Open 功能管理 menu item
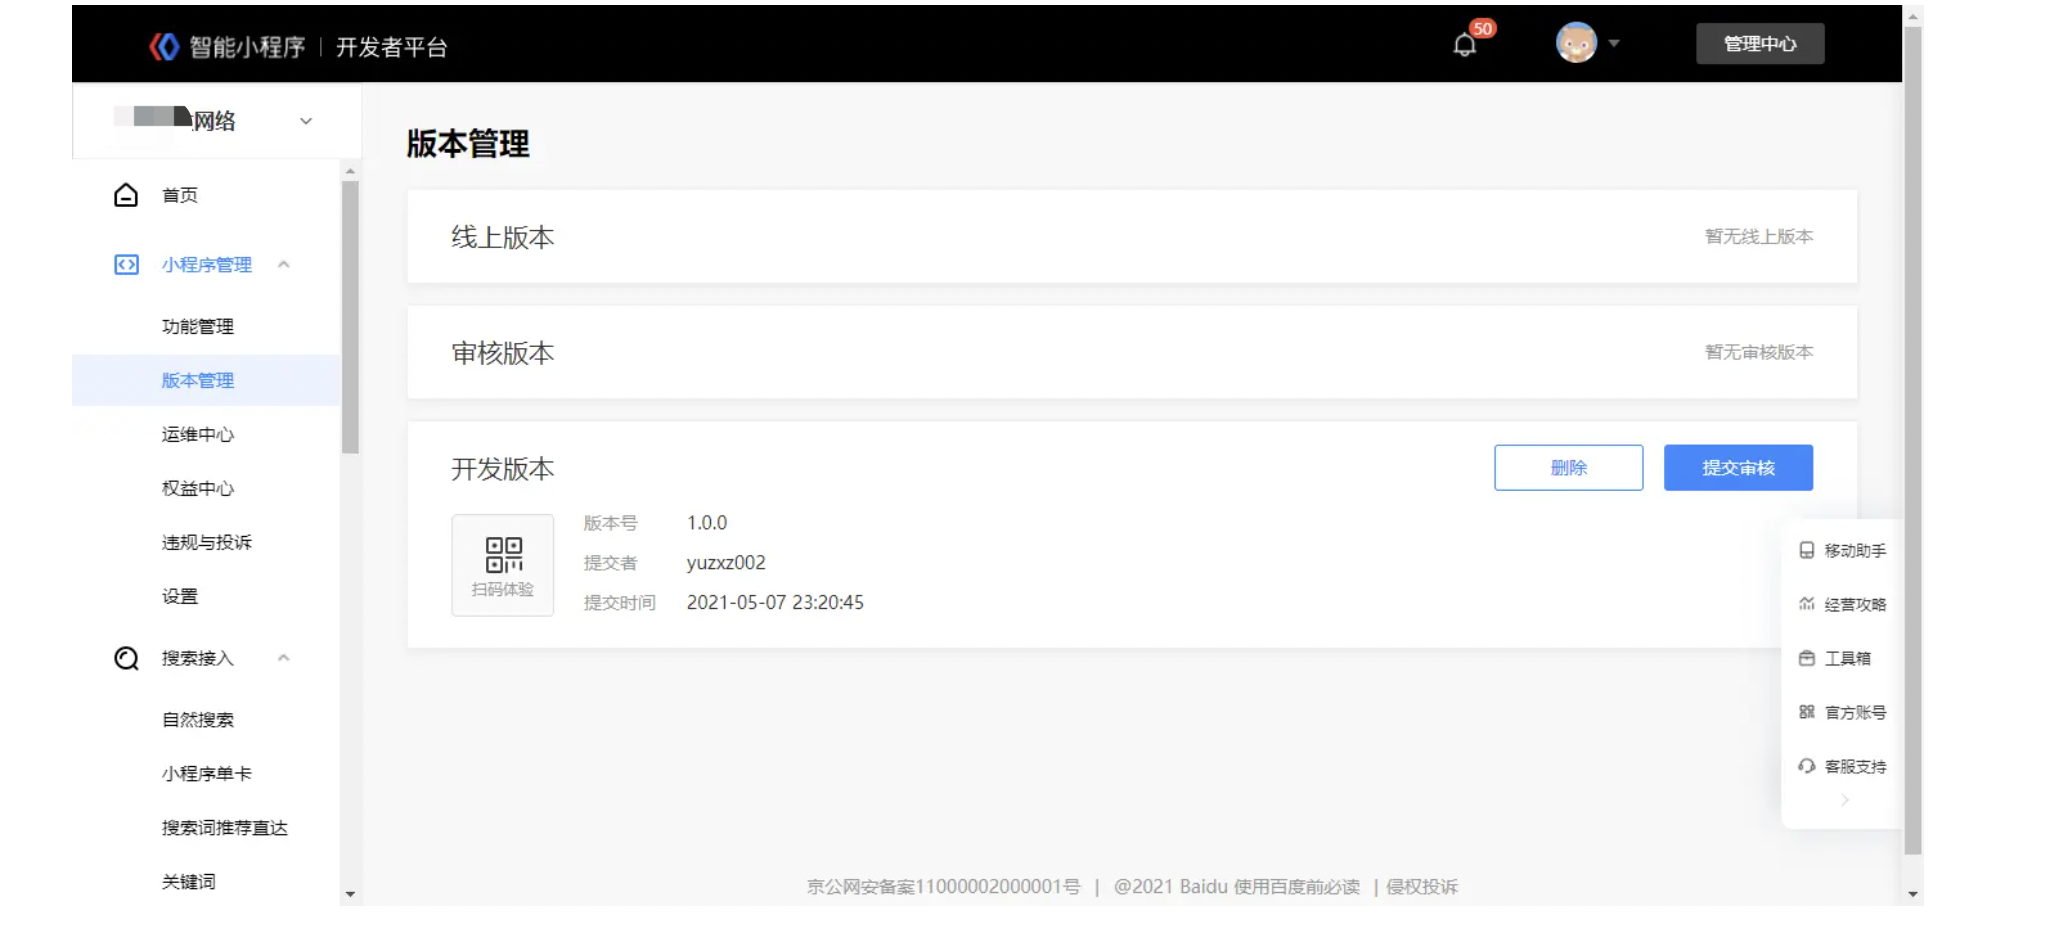The image size is (2060, 942). click(198, 327)
